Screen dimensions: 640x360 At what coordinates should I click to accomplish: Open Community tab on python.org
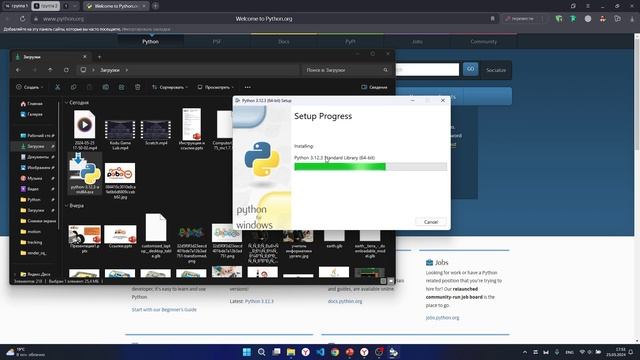tap(484, 41)
